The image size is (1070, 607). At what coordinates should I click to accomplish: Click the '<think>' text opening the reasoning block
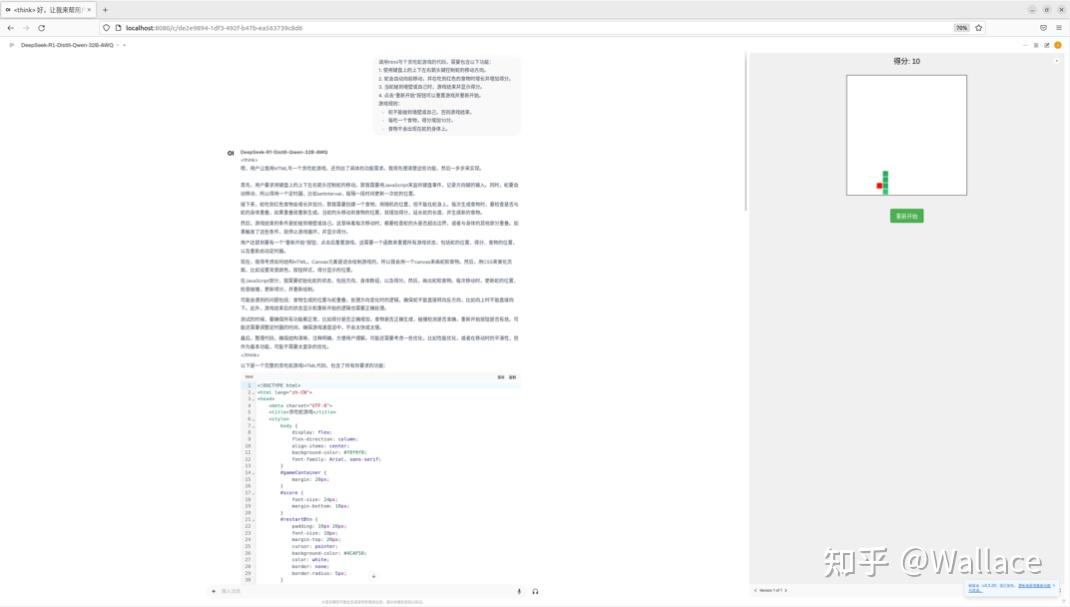[x=250, y=160]
